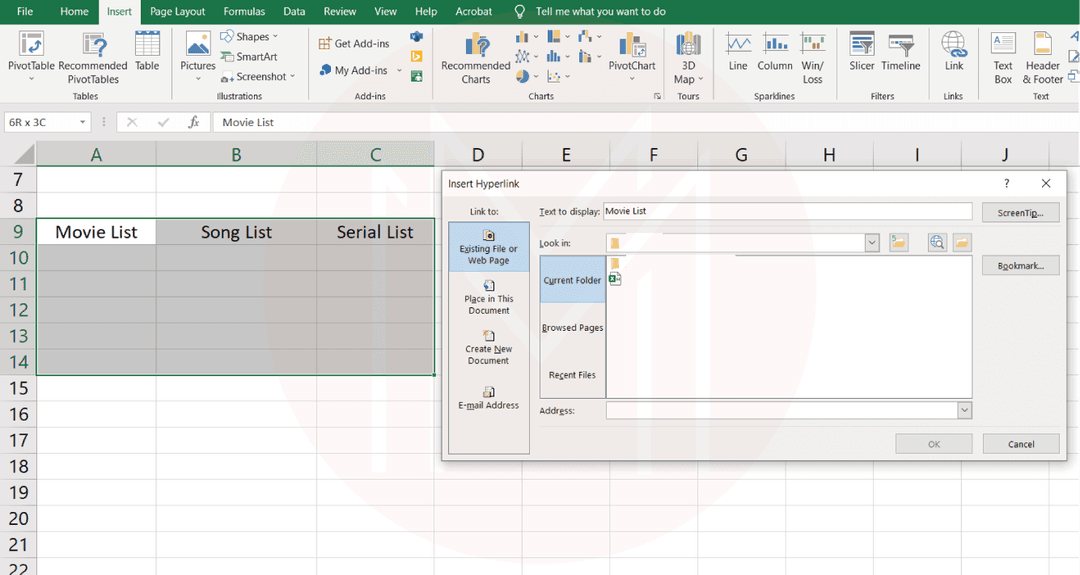The width and height of the screenshot is (1080, 575).
Task: Open the Address dropdown arrow
Action: pos(964,411)
